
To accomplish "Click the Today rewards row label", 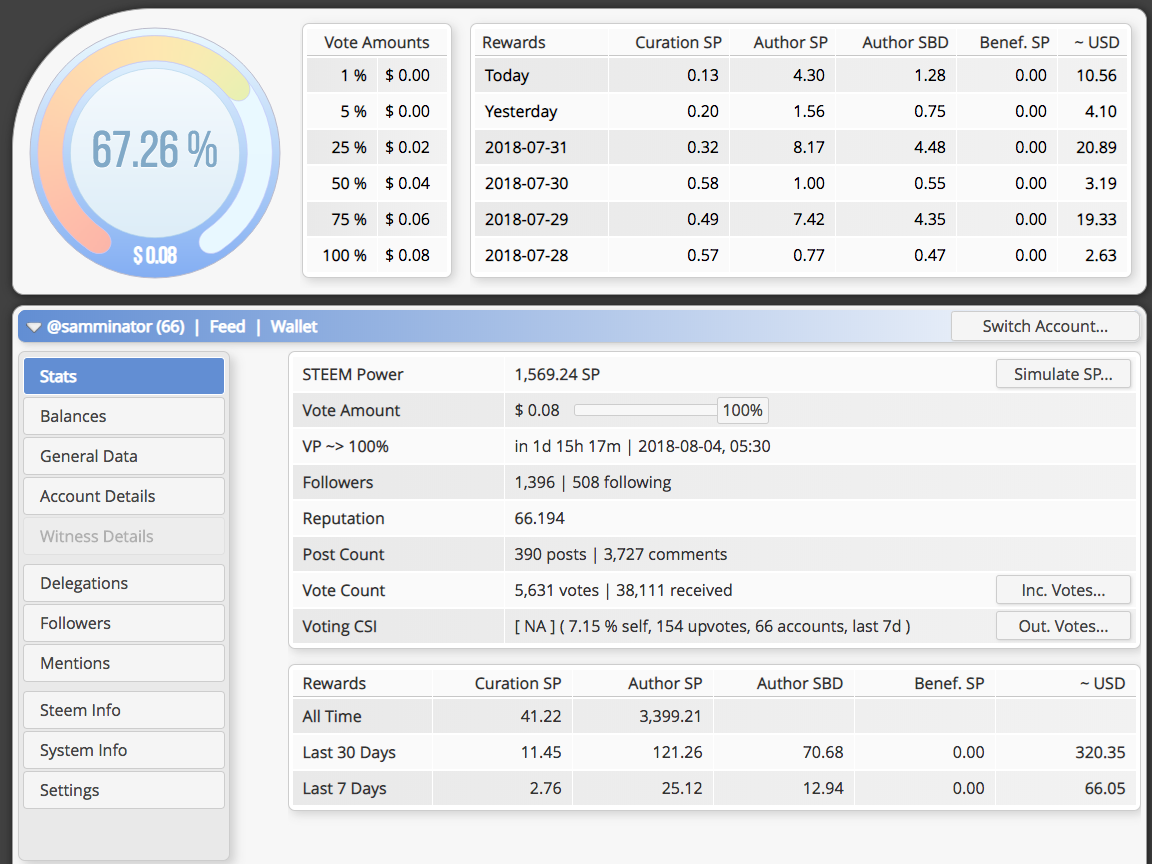I will pos(507,75).
